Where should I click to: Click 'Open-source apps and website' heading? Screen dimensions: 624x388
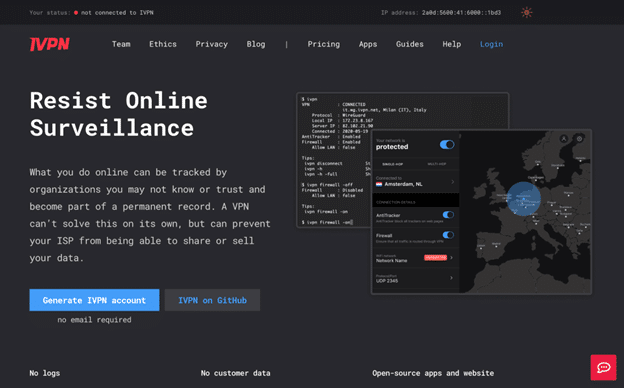pos(433,373)
